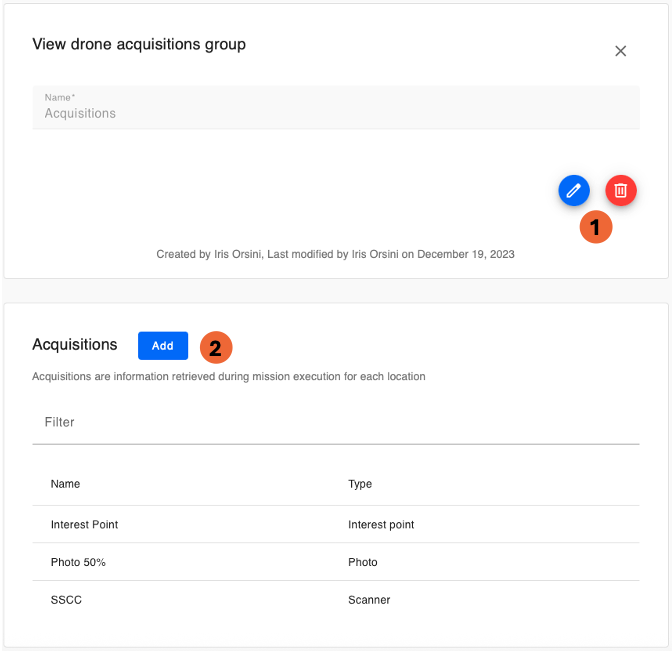Sort by the Type column header
The width and height of the screenshot is (672, 651).
[360, 484]
